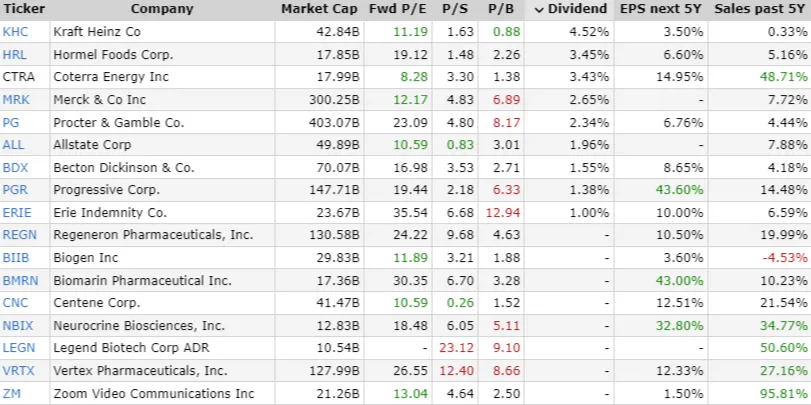Select Biogen Inc company name
Image resolution: width=811 pixels, height=405 pixels.
85,258
